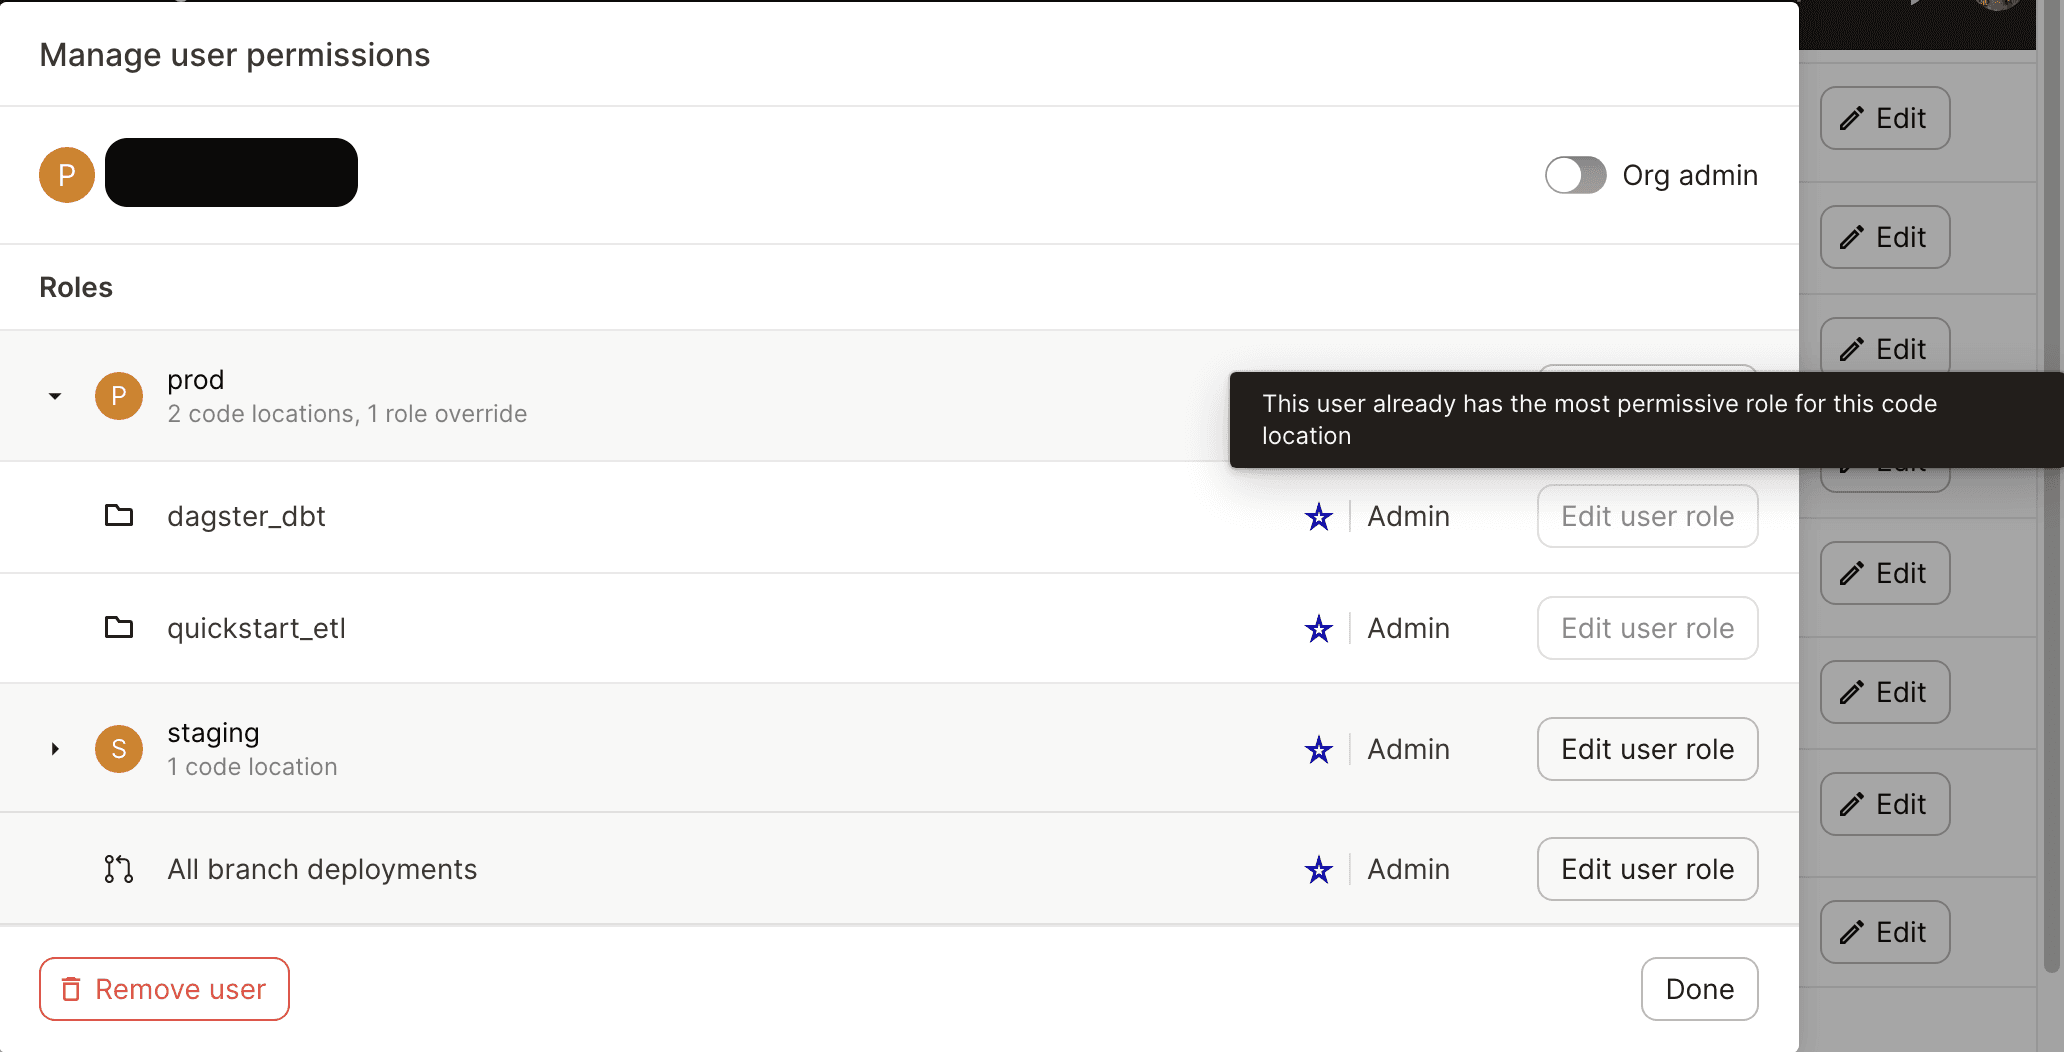This screenshot has width=2064, height=1052.
Task: Click the Remove user button
Action: (x=164, y=989)
